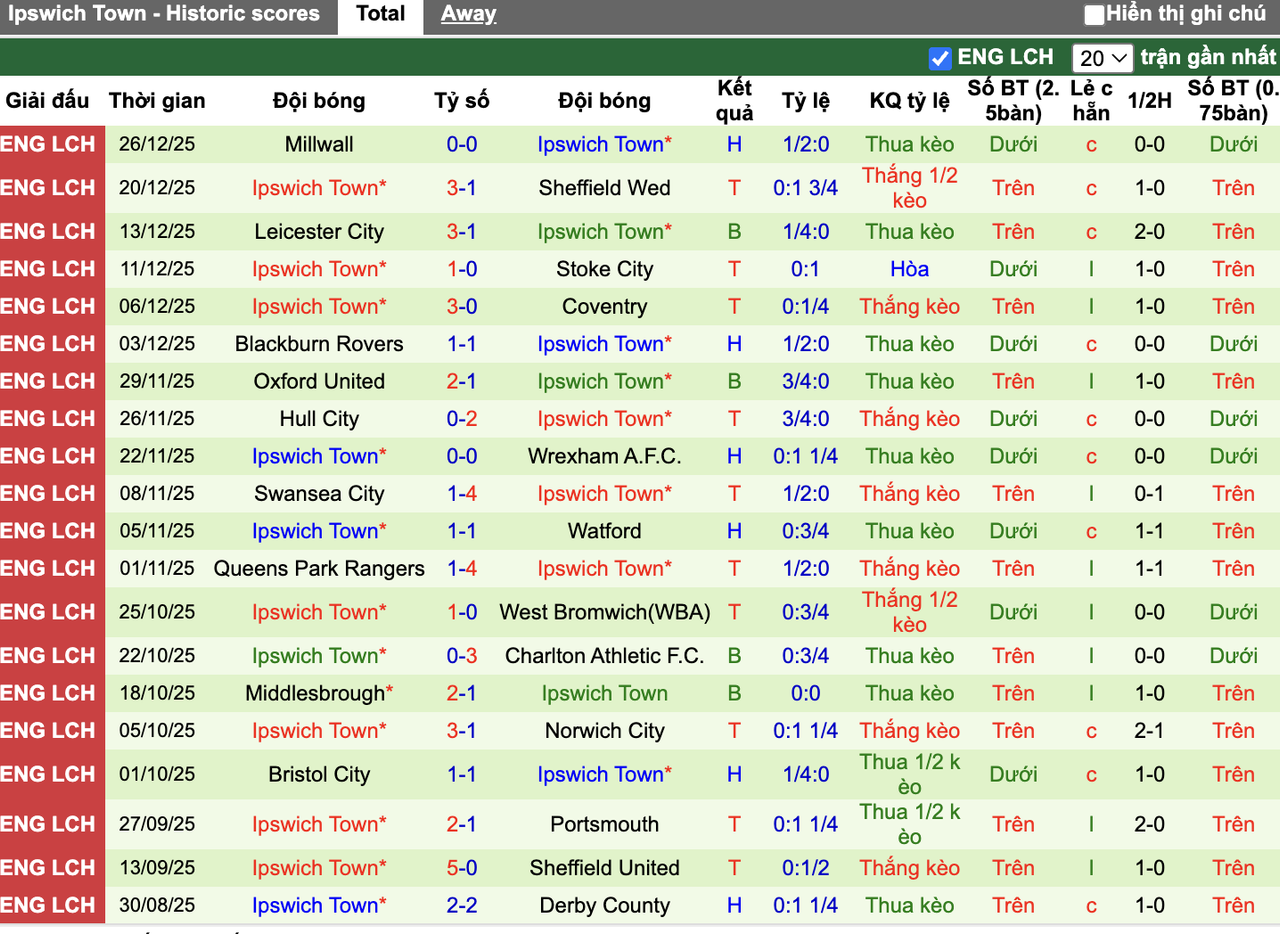Select the 26/12/25 date cell
The height and width of the screenshot is (934, 1280).
157,144
